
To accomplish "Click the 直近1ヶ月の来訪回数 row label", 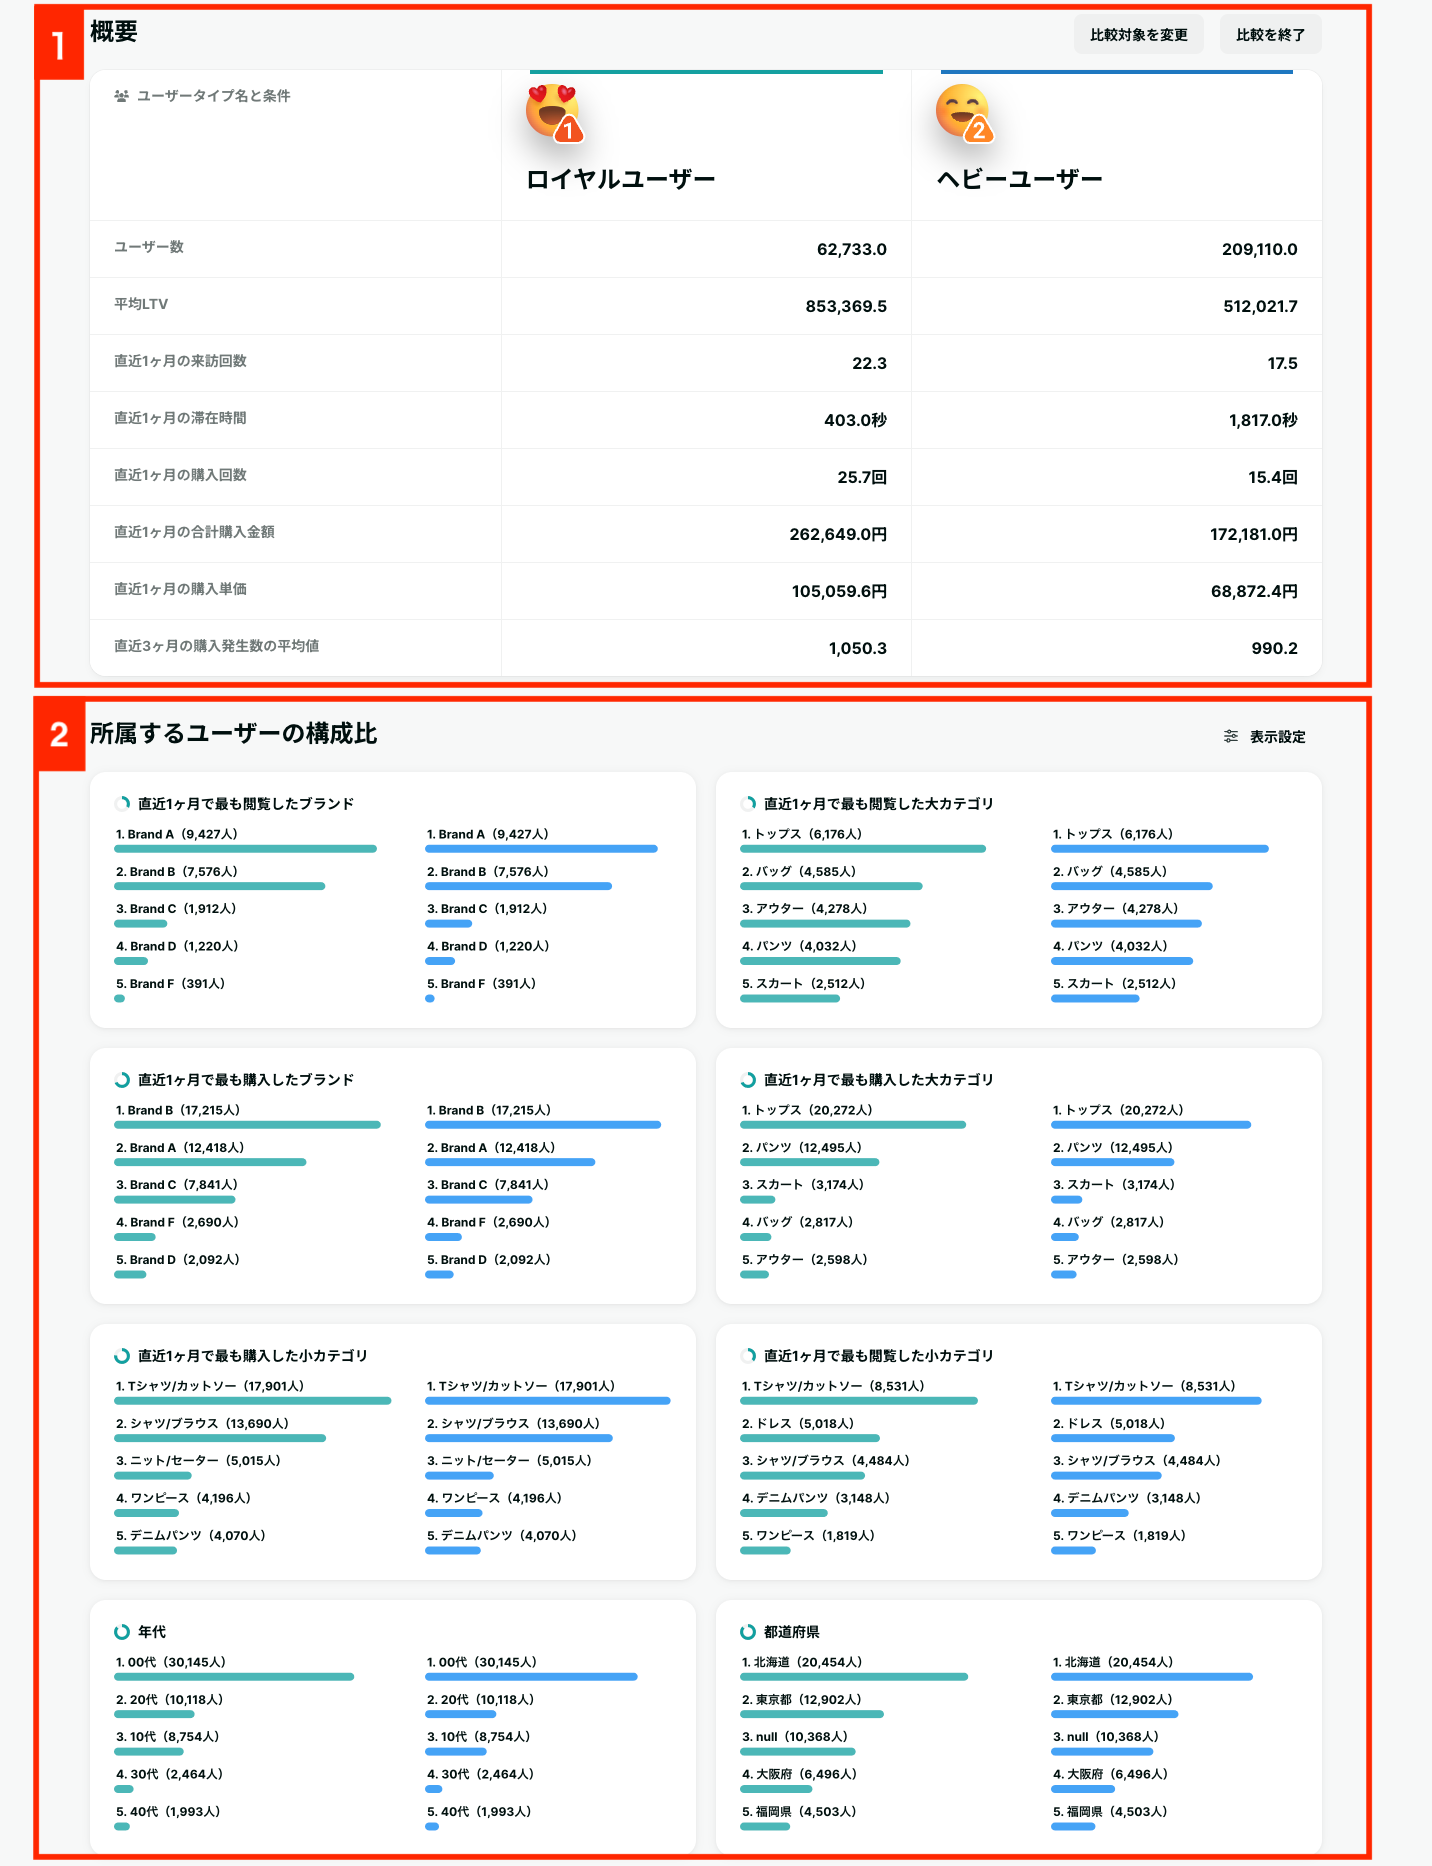I will tap(180, 361).
